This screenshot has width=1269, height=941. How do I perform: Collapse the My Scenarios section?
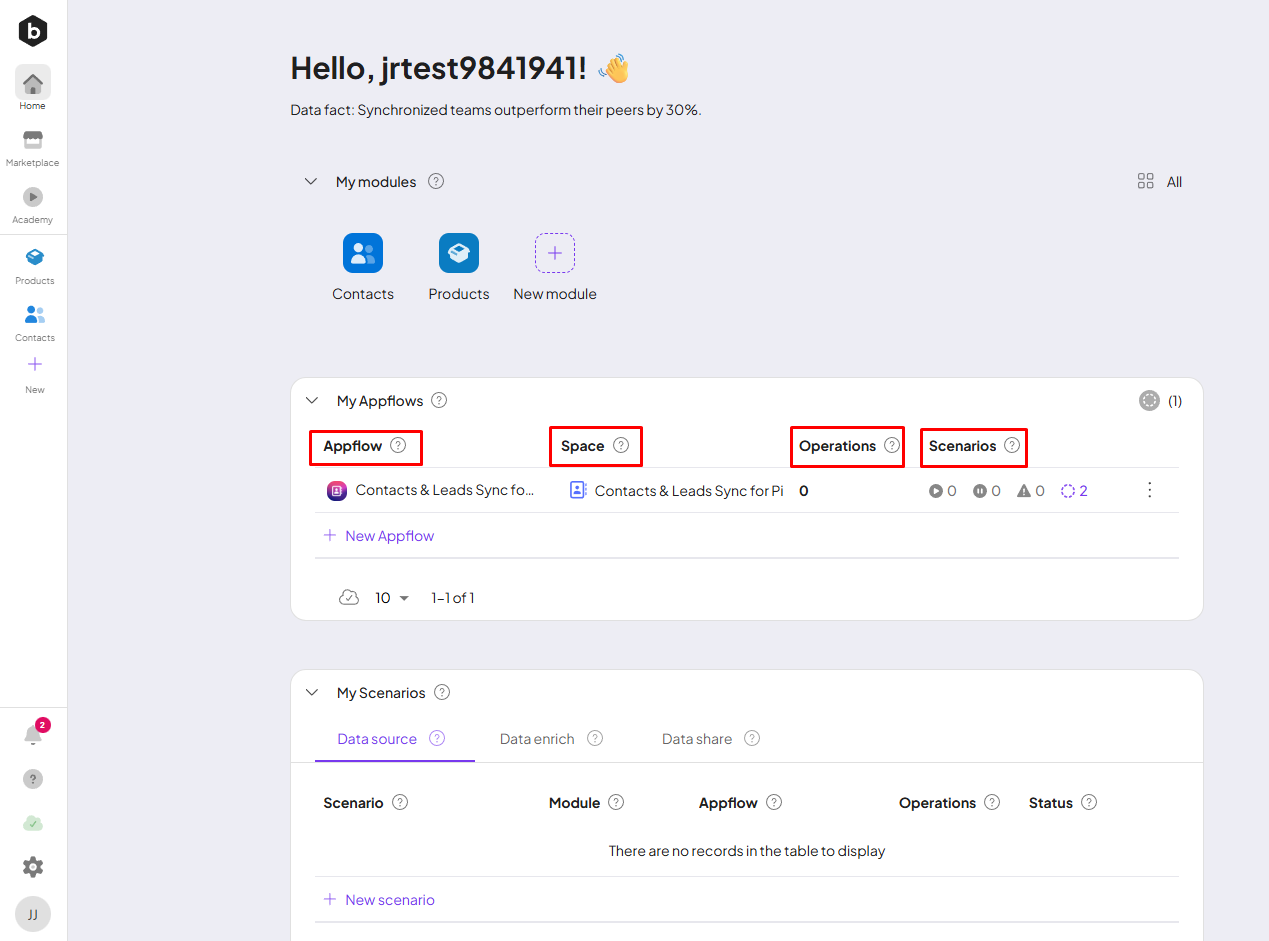click(x=312, y=693)
